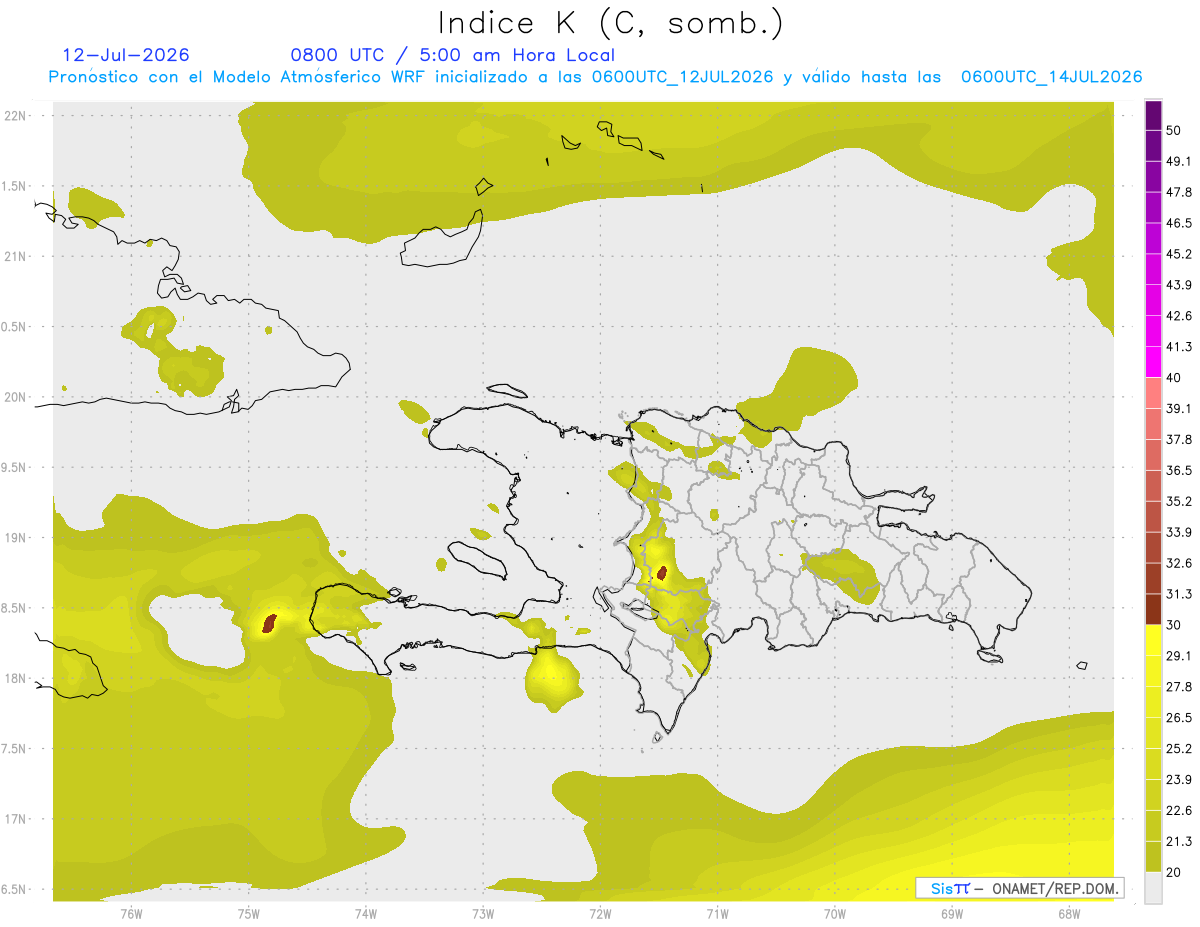Click the colorbar value 21.3
This screenshot has width=1200, height=927.
point(1179,842)
